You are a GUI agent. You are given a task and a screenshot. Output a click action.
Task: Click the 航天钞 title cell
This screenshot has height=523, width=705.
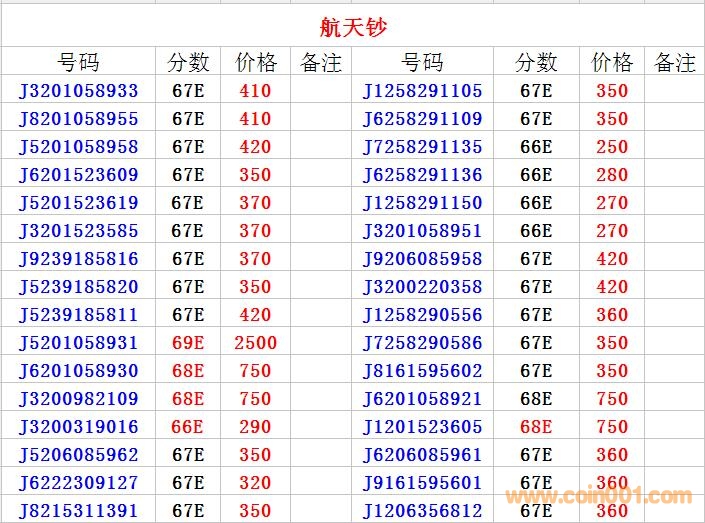point(352,26)
